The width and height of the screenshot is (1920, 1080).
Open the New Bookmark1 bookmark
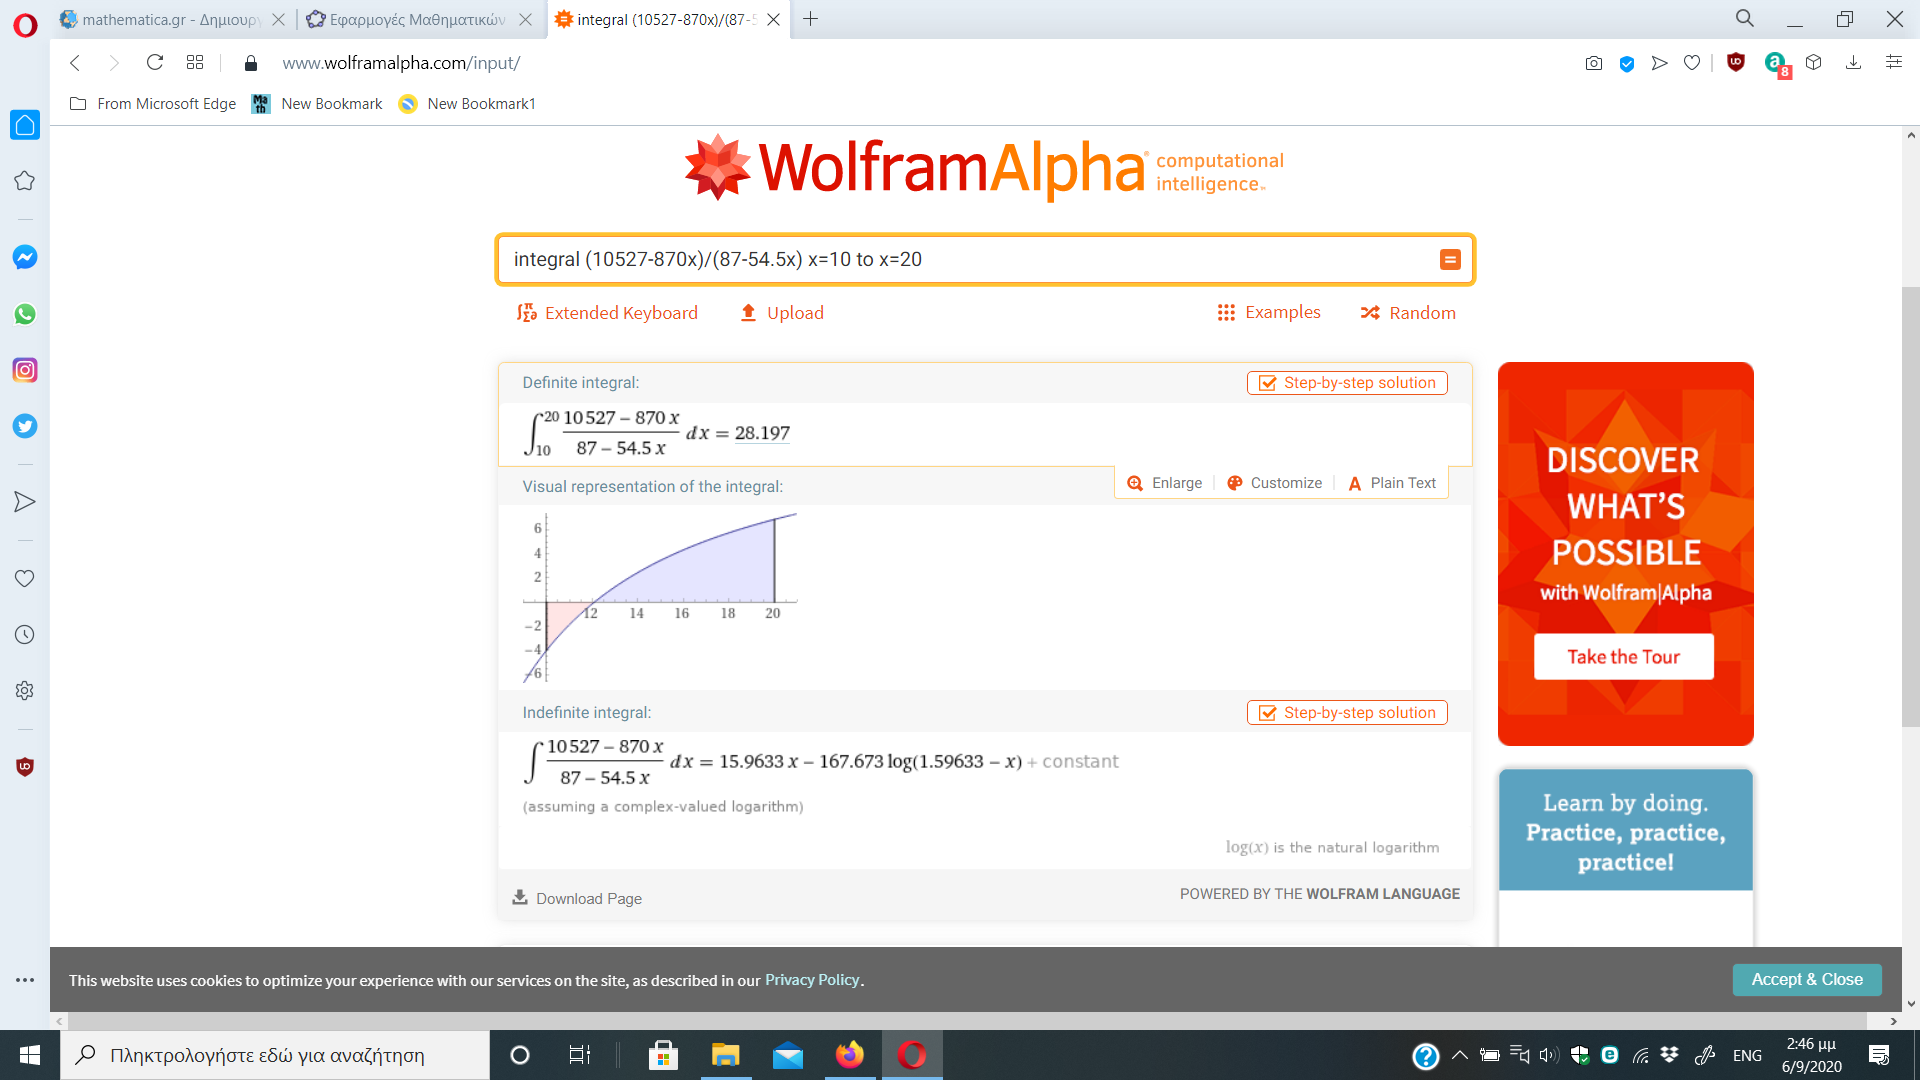tap(467, 104)
